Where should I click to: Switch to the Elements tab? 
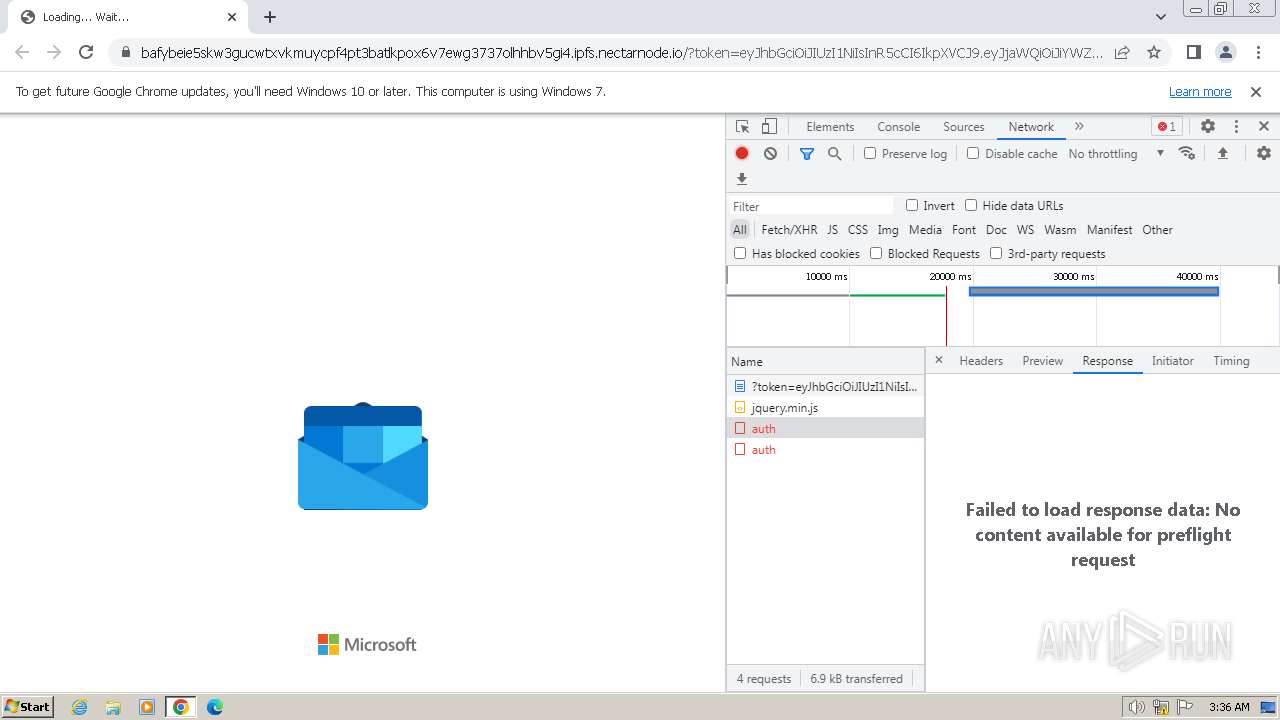point(830,126)
